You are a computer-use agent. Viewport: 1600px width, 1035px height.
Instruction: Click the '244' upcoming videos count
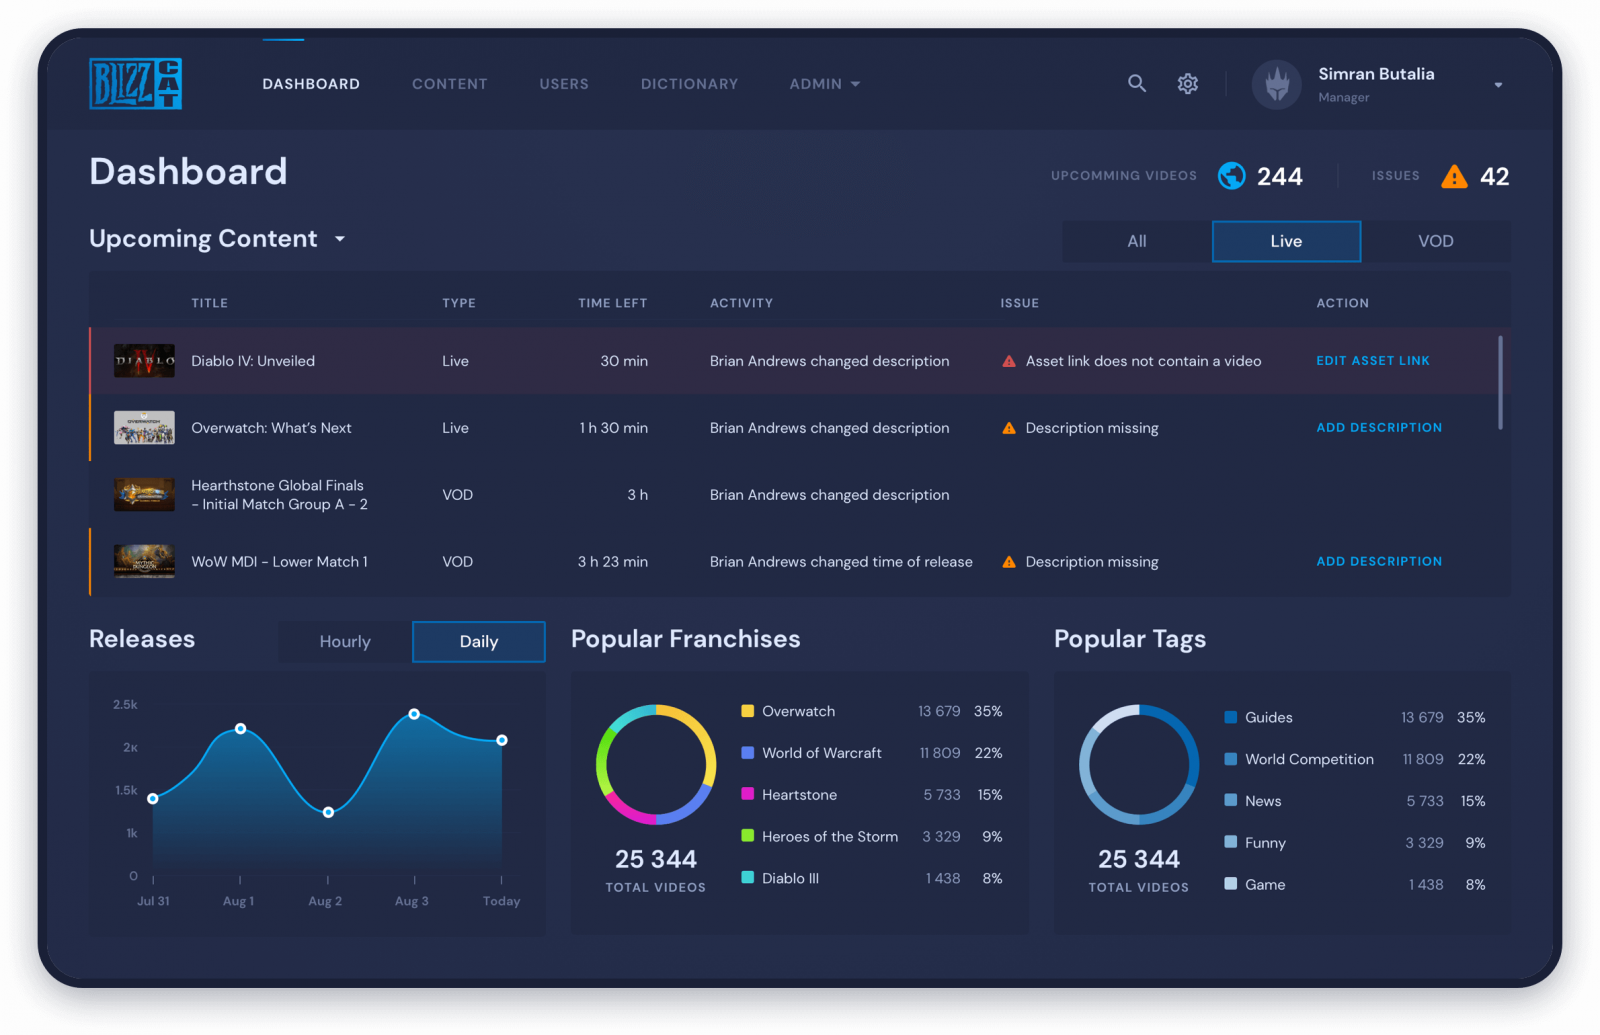click(1279, 177)
